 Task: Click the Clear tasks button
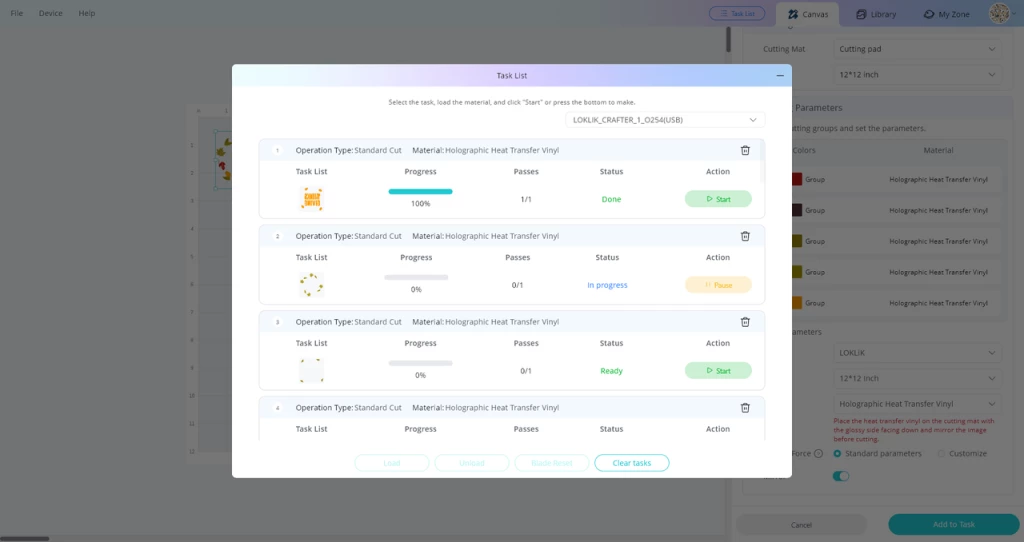point(632,463)
